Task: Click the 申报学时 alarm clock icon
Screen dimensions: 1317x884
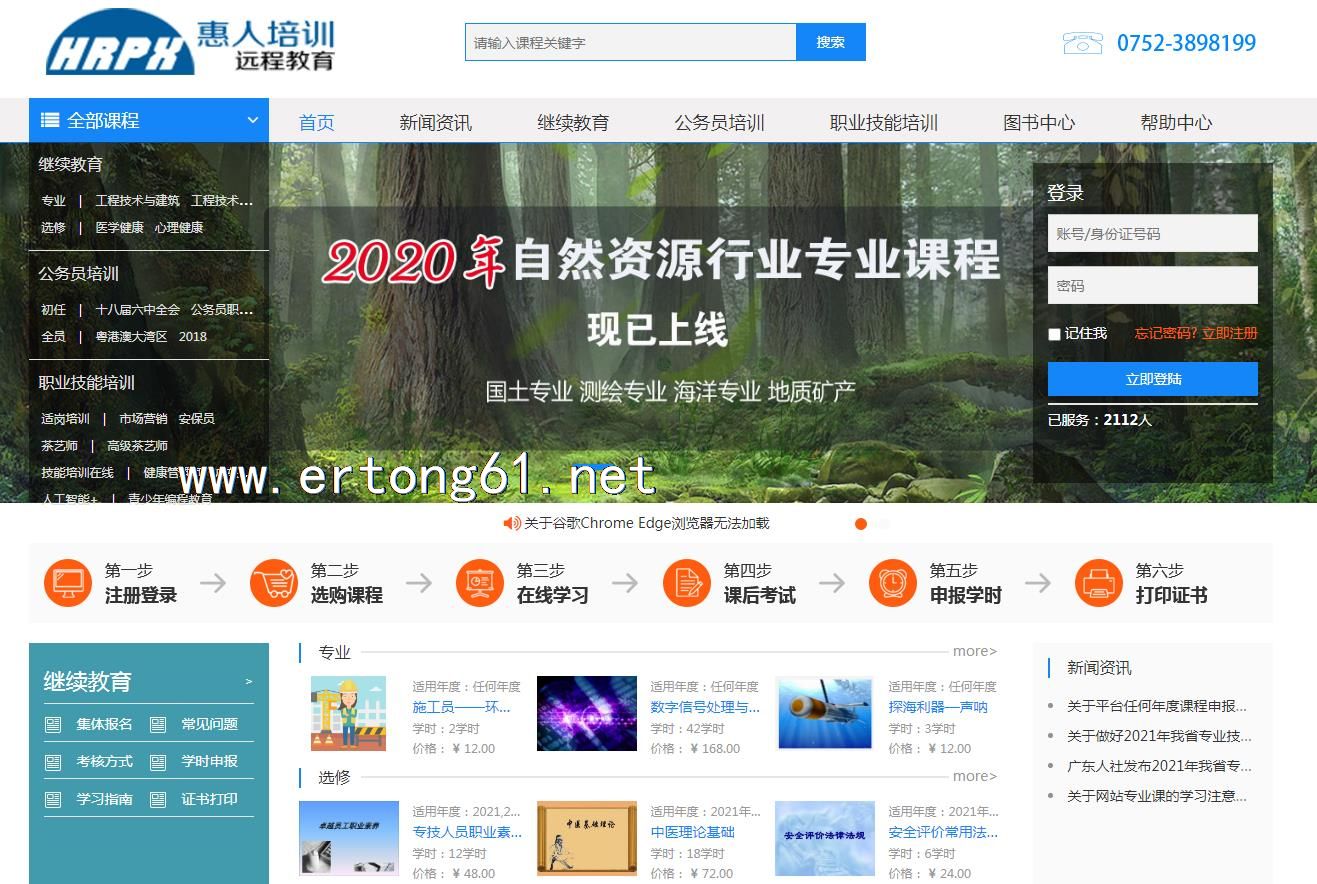Action: pyautogui.click(x=893, y=583)
